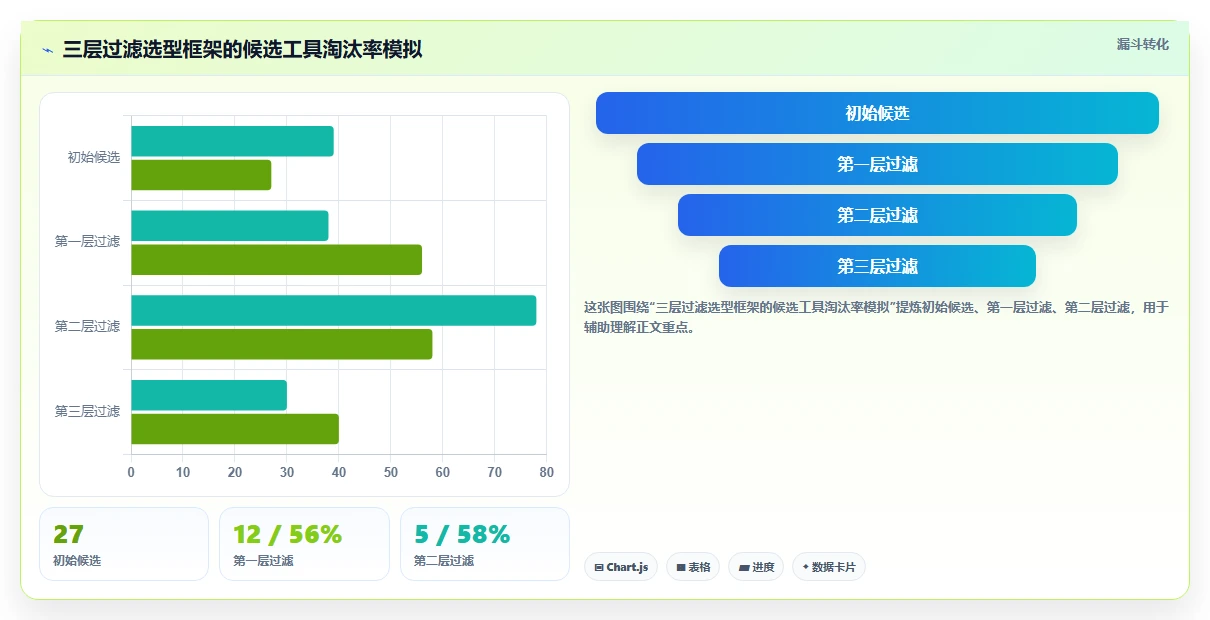This screenshot has width=1210, height=620.
Task: Click the 第二层过滤 y-axis label
Action: [x=87, y=327]
